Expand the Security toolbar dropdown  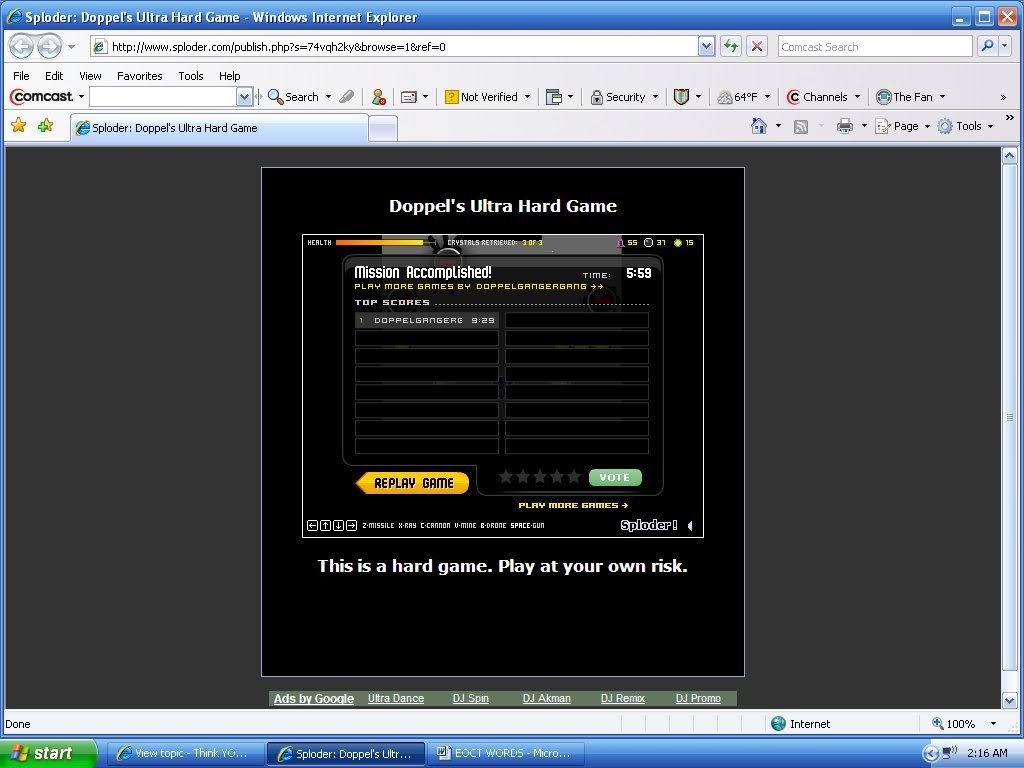[624, 97]
